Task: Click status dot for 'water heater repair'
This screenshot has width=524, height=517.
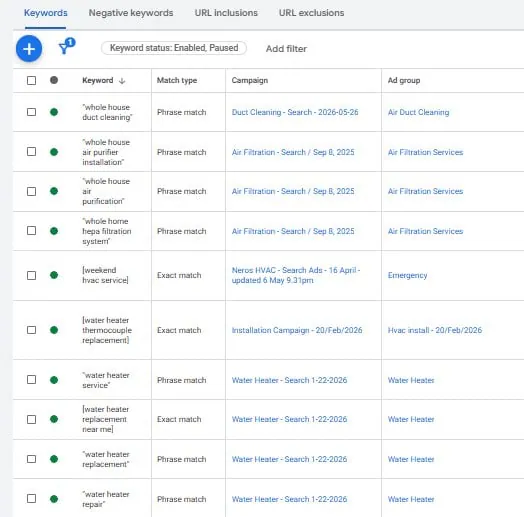Action: coord(54,499)
